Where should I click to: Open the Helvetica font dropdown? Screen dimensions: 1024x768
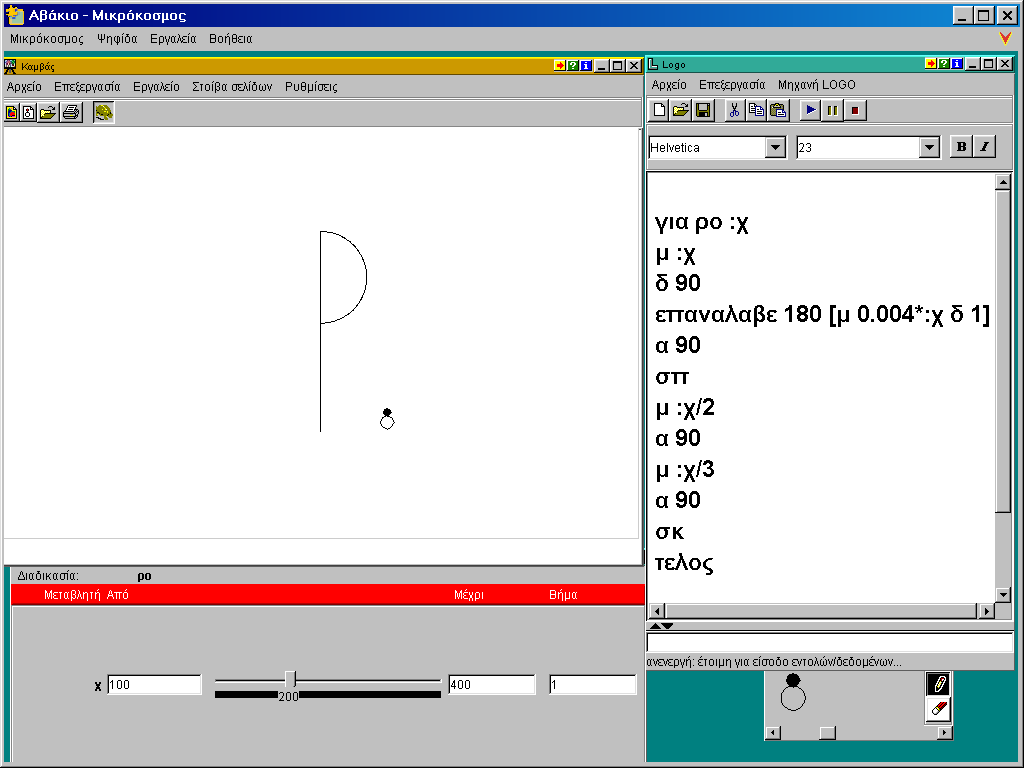point(775,148)
